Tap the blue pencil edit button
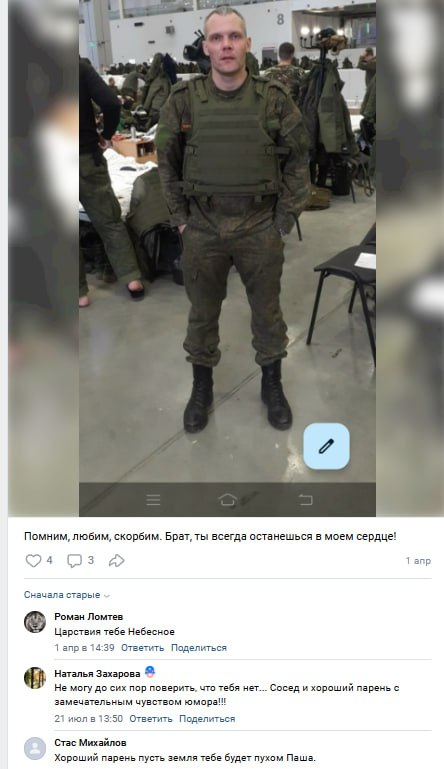Screen dimensions: 444x769 (326, 446)
